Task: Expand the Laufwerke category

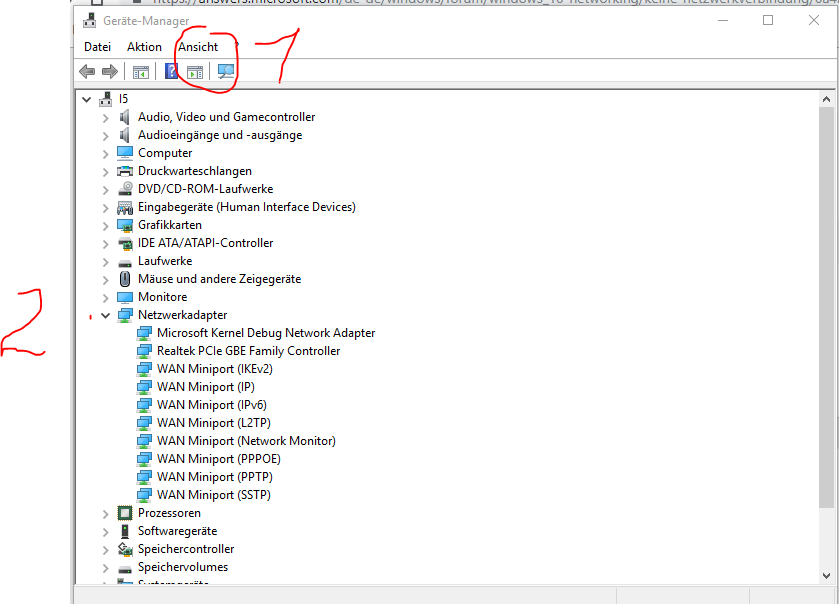Action: coord(105,262)
